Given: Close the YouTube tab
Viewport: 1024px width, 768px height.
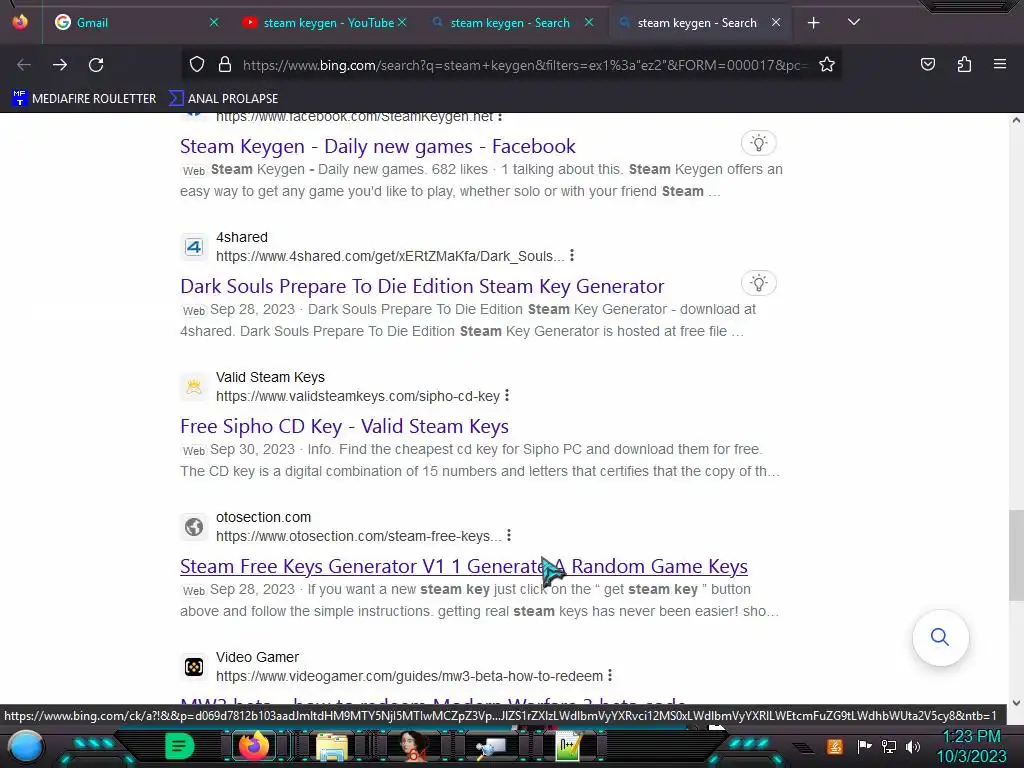Looking at the screenshot, I should tap(402, 22).
